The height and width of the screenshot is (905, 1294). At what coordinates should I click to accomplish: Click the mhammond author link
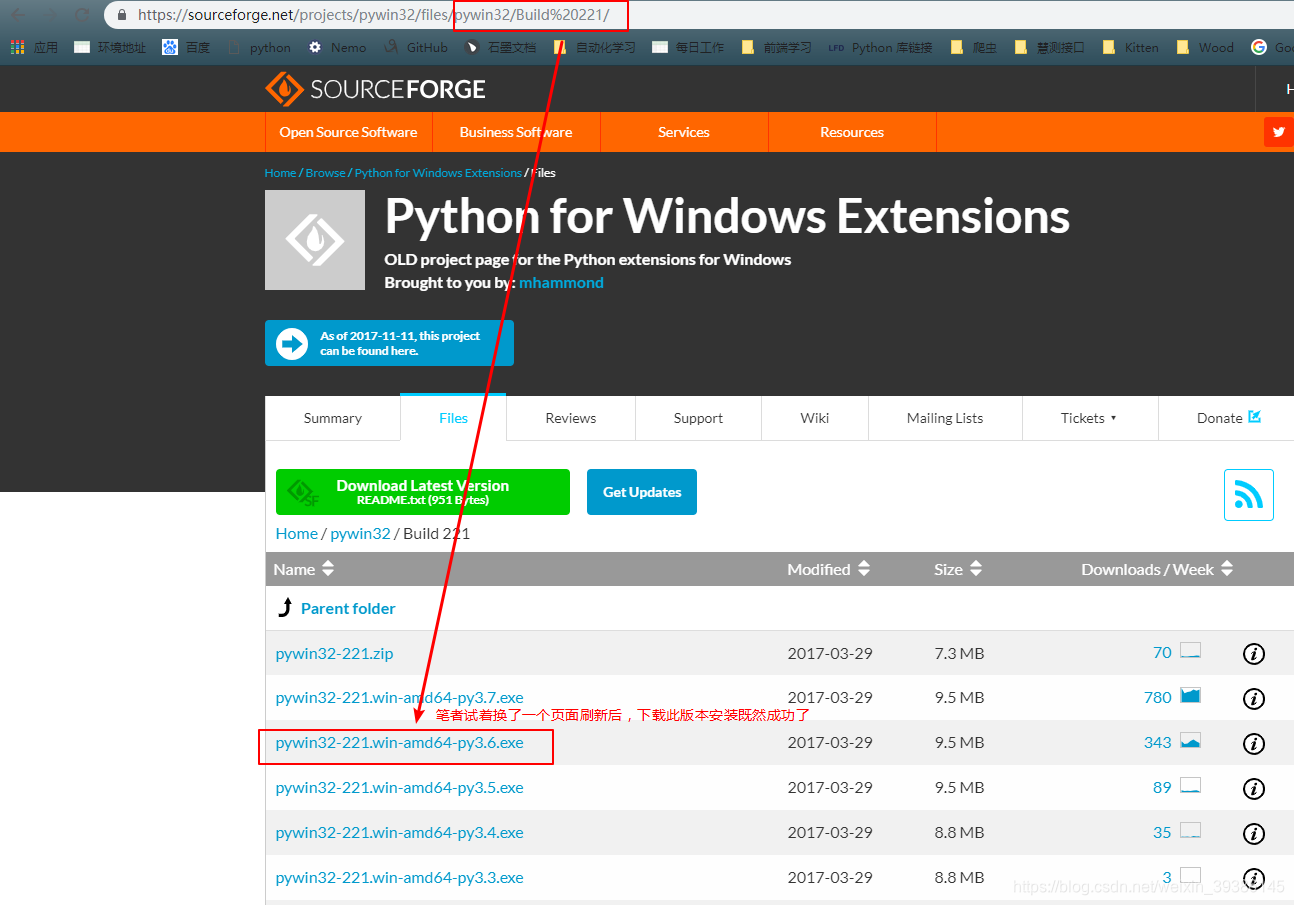click(561, 283)
